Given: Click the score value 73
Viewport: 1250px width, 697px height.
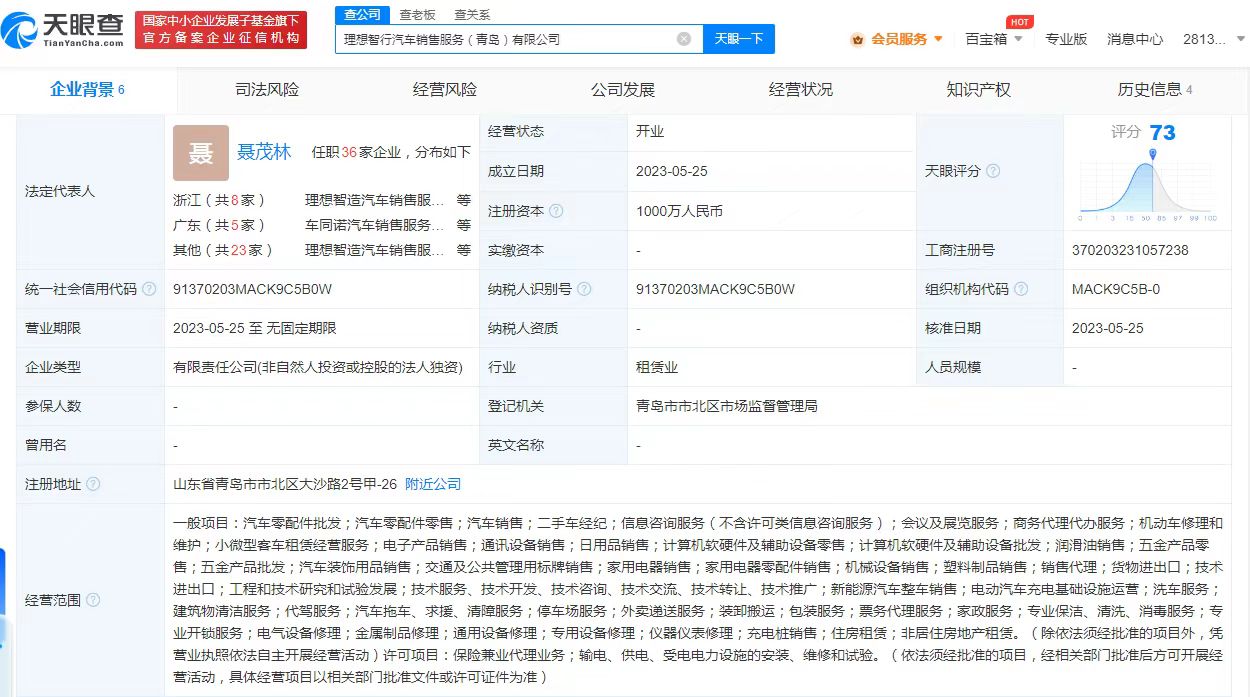Looking at the screenshot, I should point(1163,133).
